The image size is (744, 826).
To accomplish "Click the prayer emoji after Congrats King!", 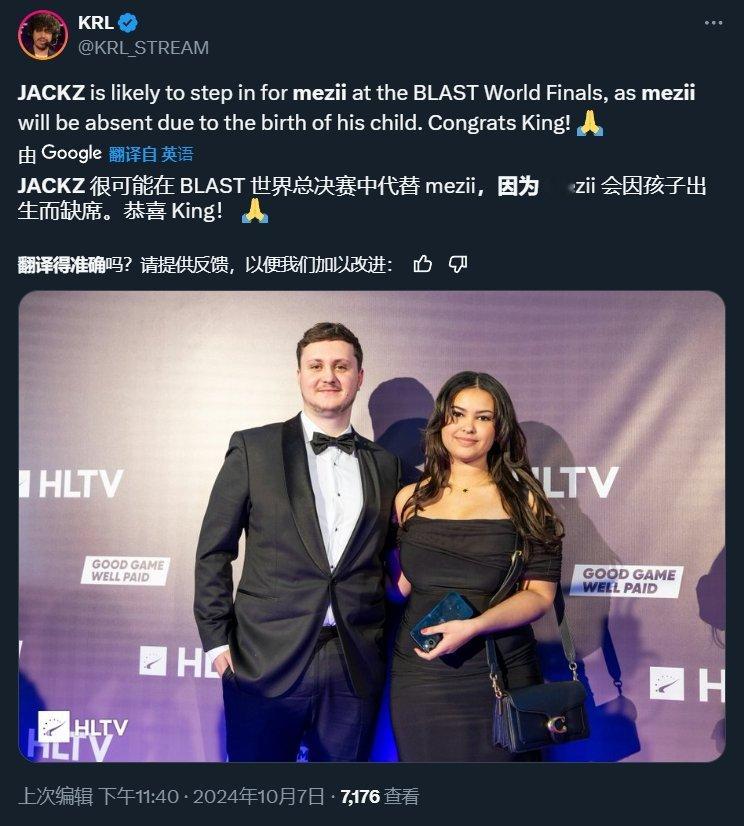I will tap(590, 123).
